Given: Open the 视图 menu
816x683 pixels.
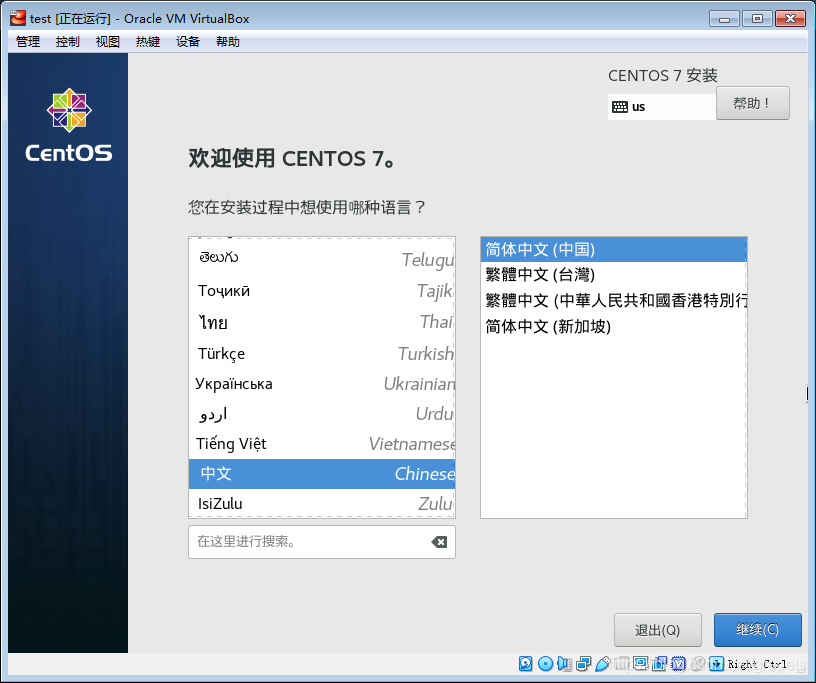Looking at the screenshot, I should pos(108,42).
